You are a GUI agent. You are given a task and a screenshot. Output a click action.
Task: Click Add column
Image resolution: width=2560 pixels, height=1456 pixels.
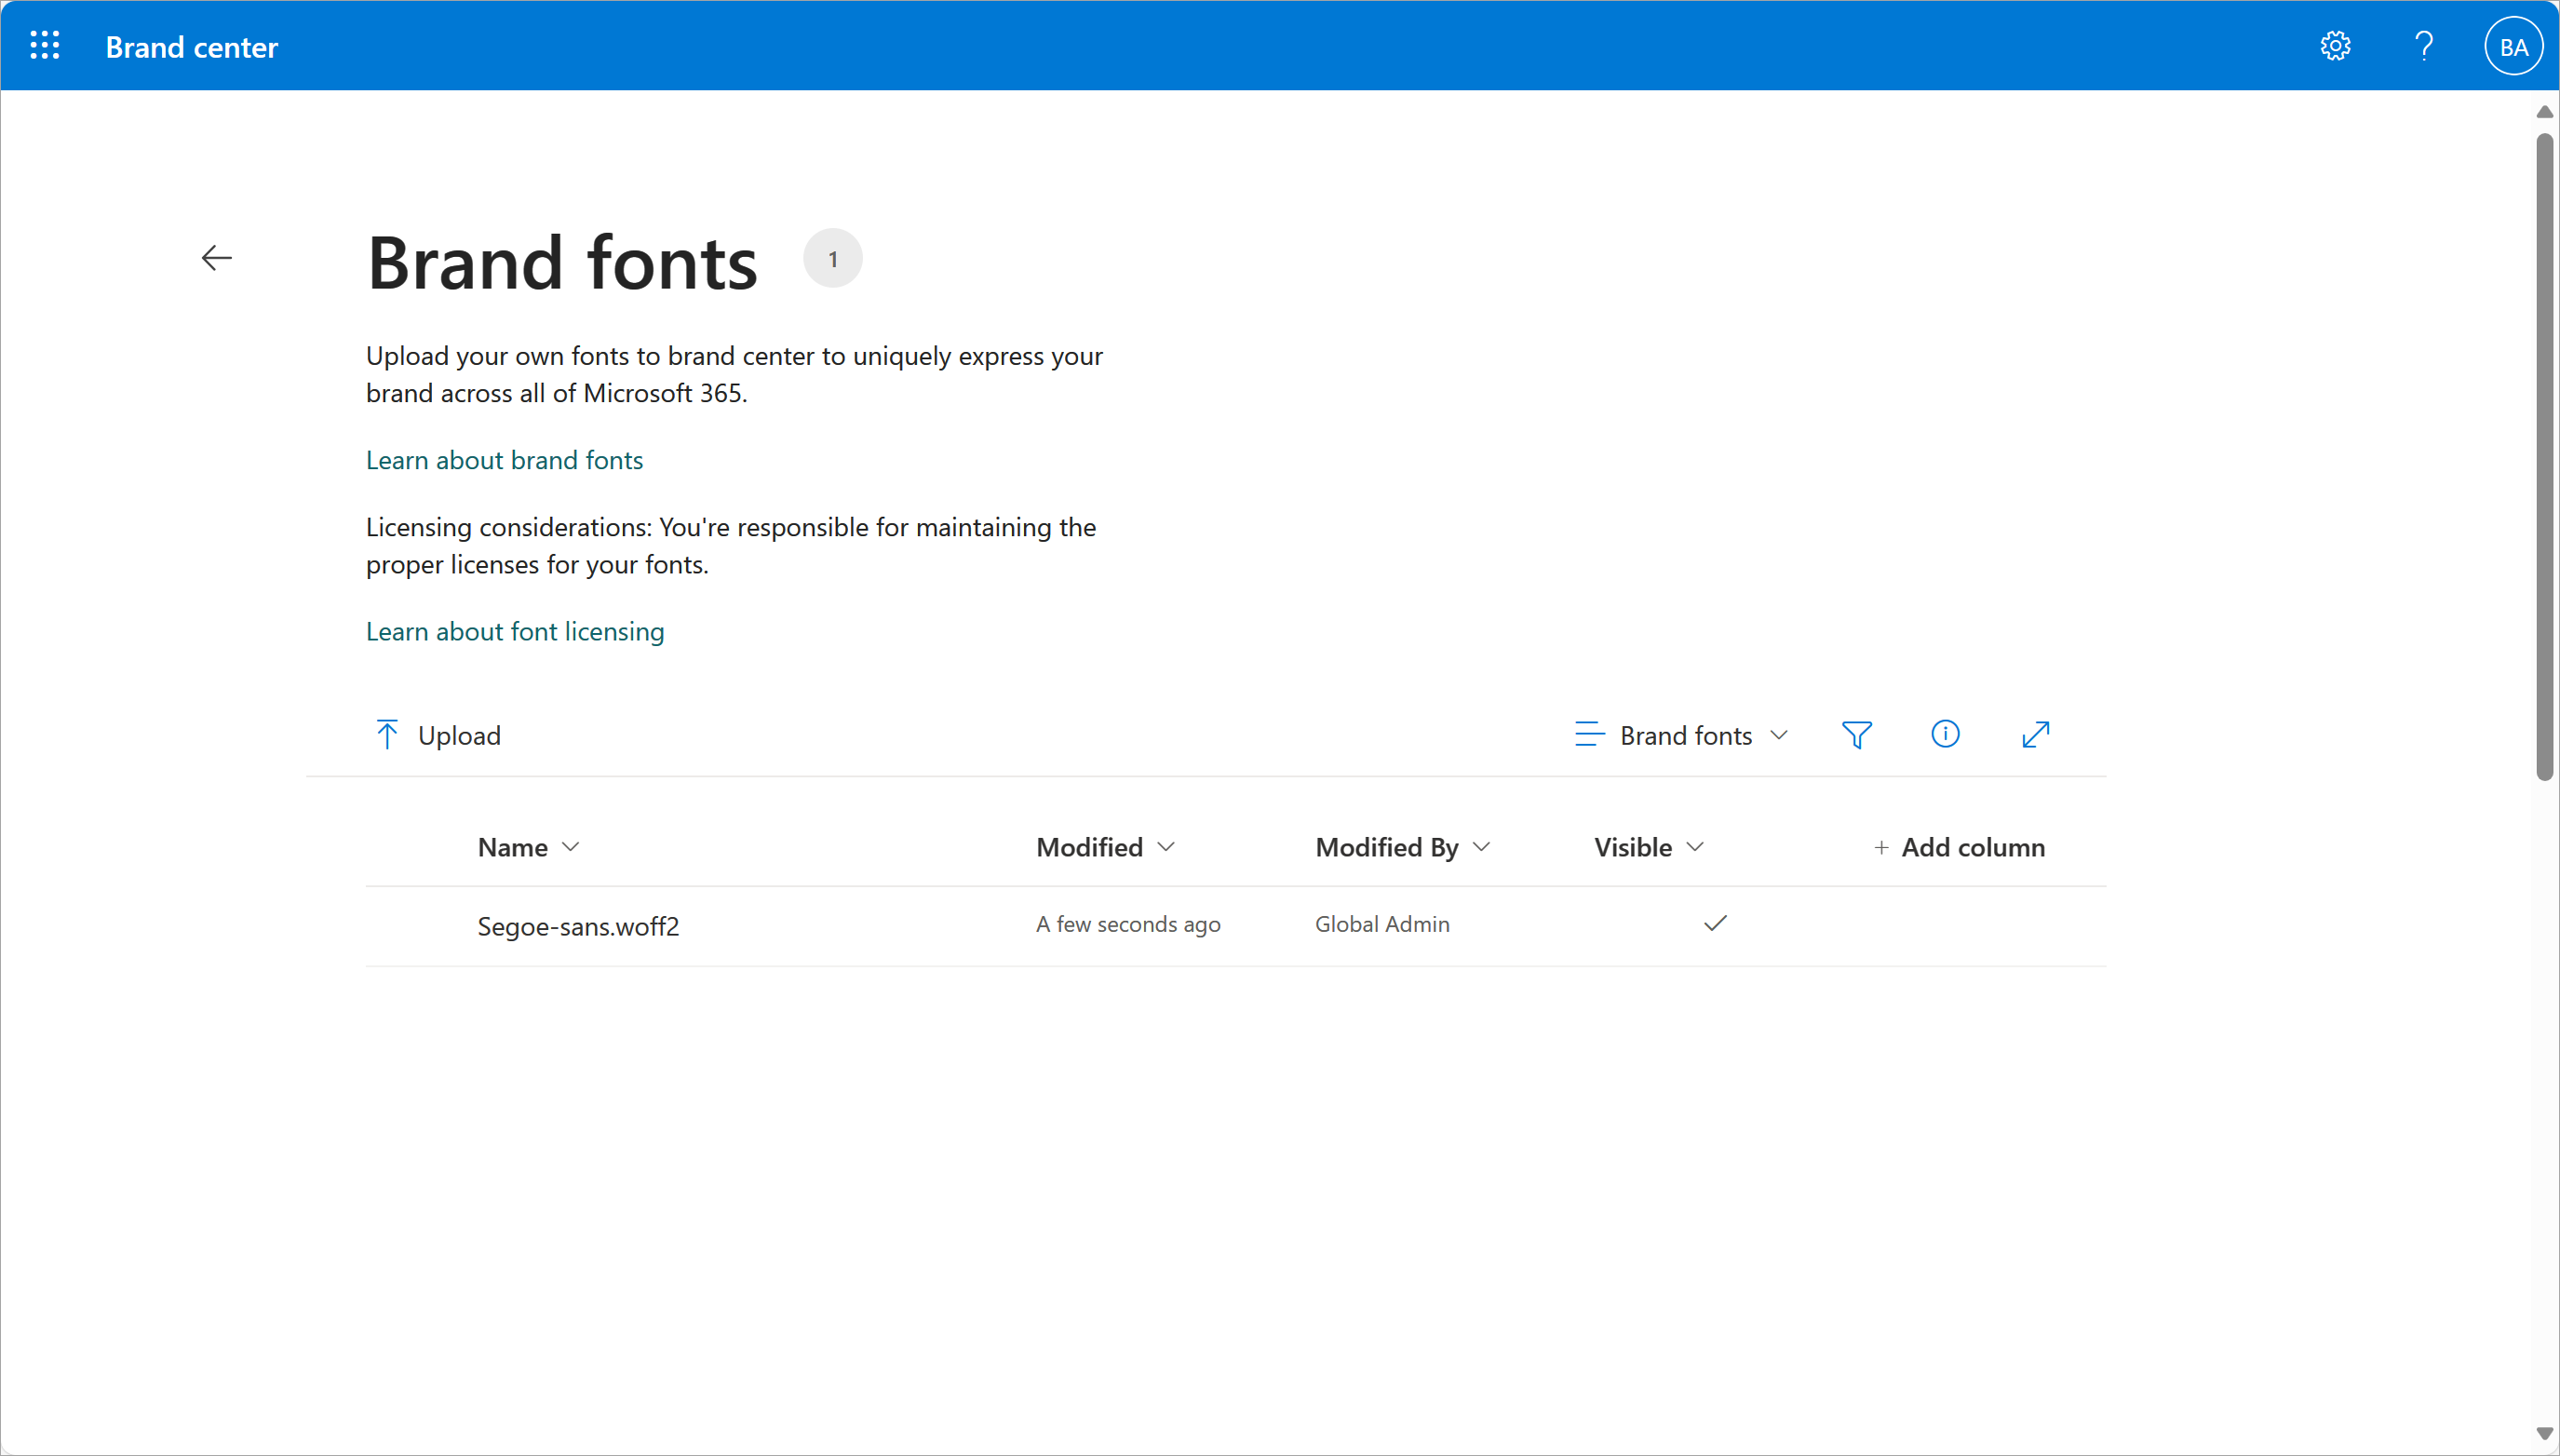tap(1958, 848)
